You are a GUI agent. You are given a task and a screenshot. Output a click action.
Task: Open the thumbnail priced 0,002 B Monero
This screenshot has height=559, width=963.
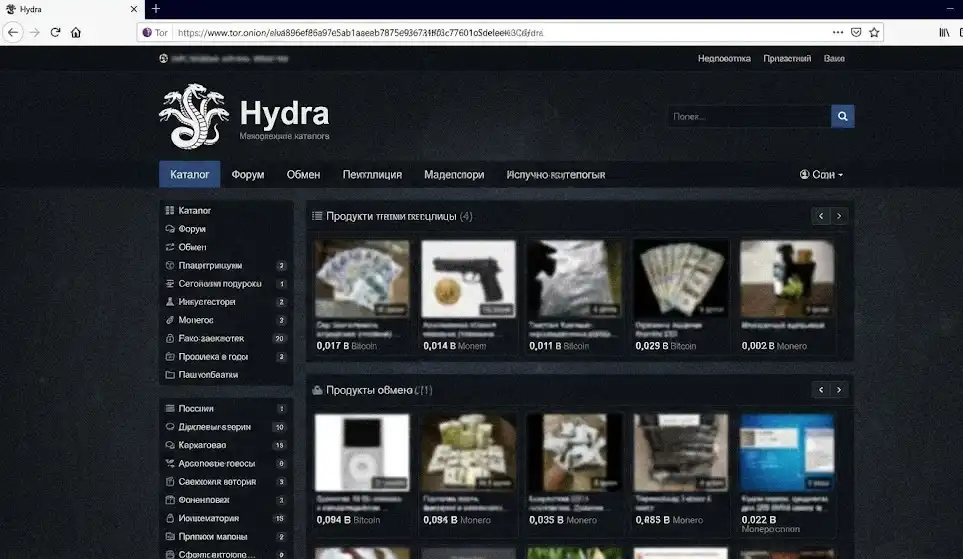pos(787,278)
